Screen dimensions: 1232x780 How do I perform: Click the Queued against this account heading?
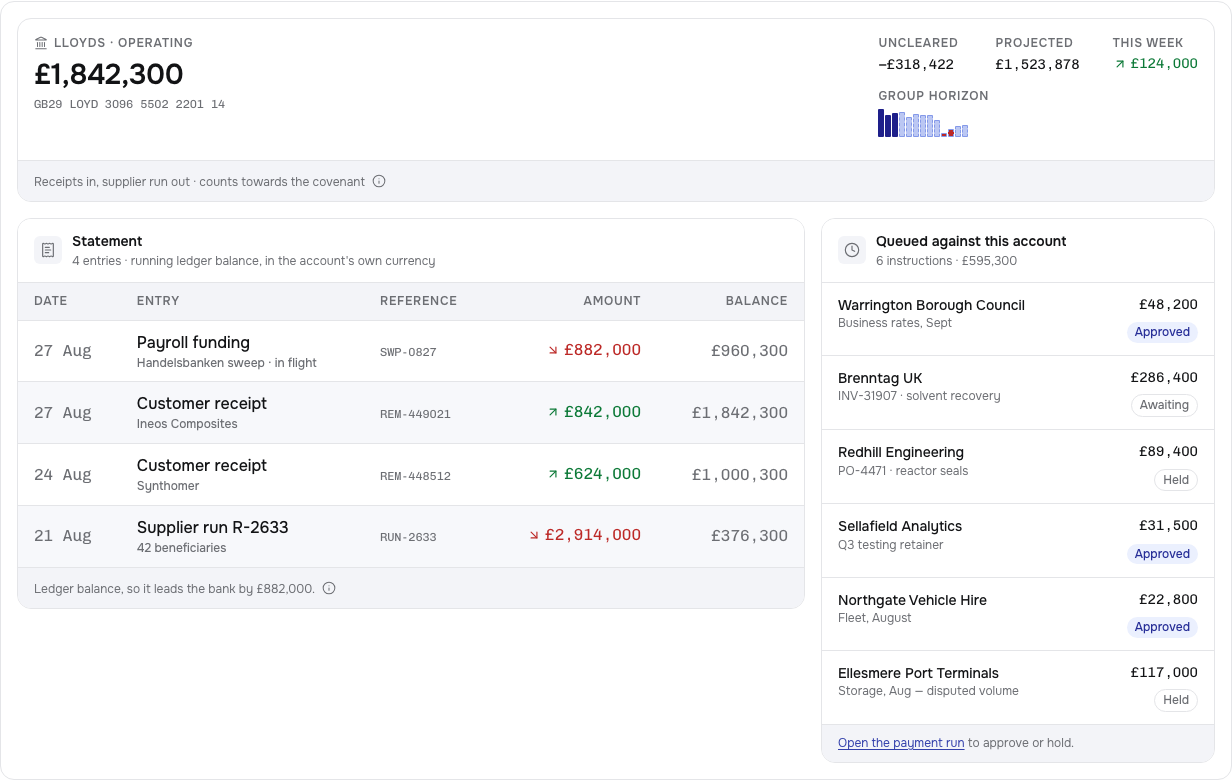click(971, 241)
